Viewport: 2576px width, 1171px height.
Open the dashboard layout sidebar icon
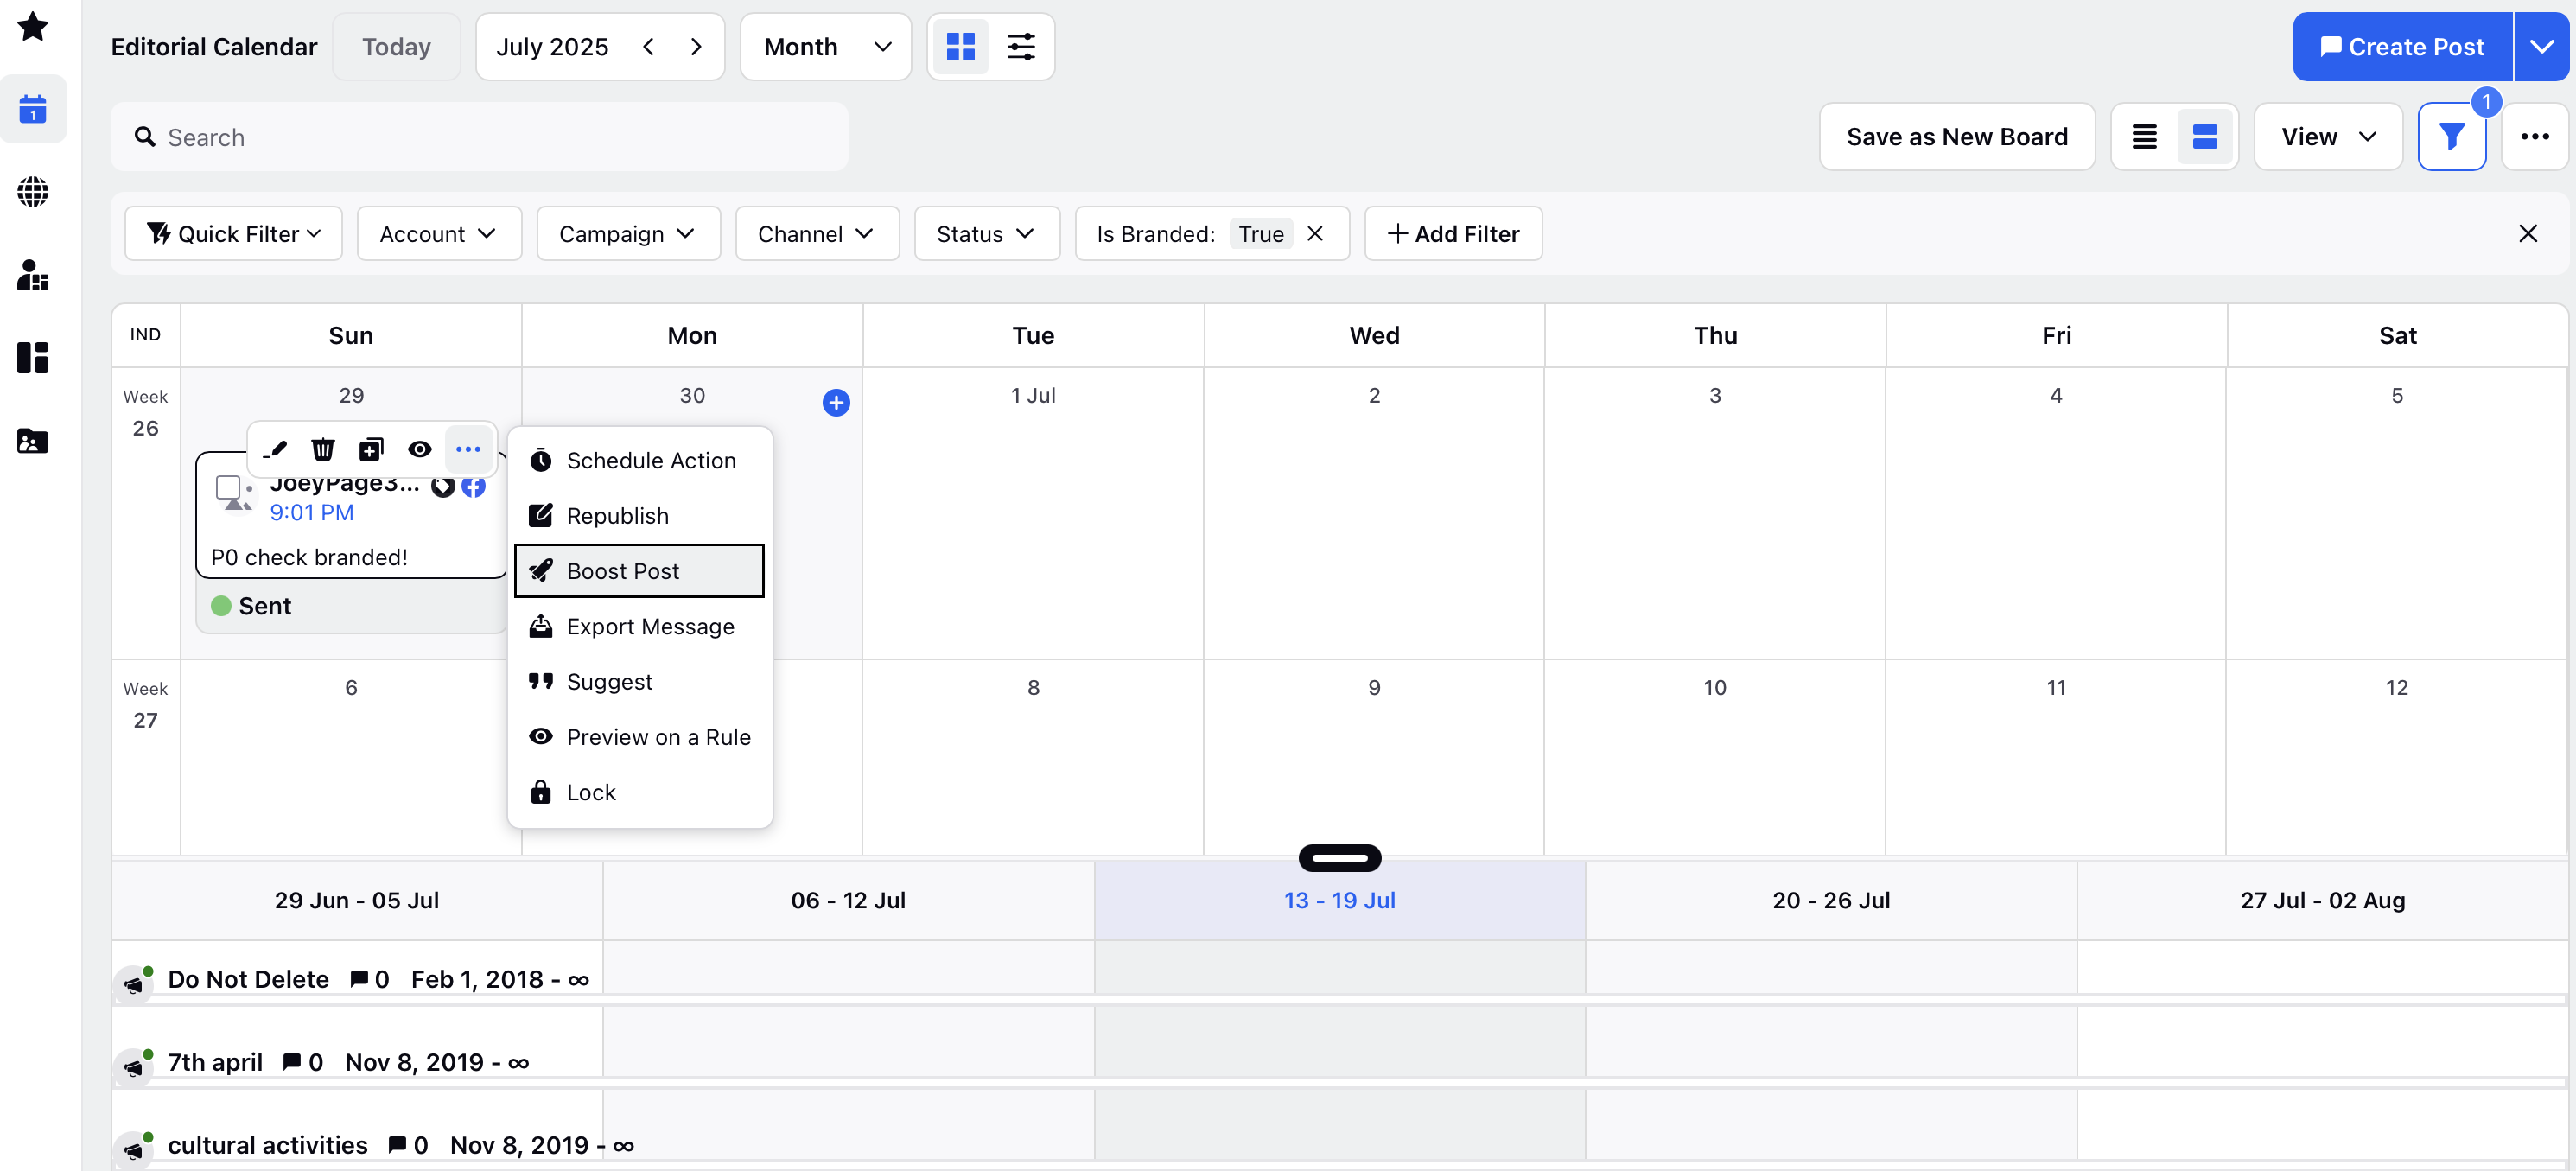click(33, 358)
